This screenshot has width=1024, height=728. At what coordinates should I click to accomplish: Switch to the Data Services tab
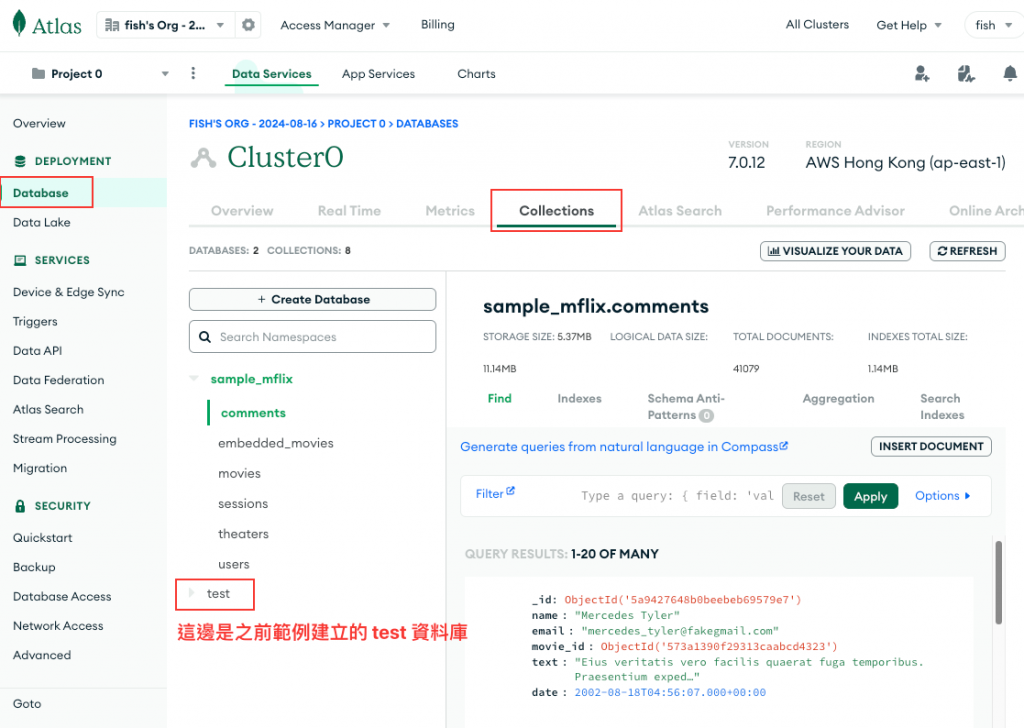tap(272, 74)
